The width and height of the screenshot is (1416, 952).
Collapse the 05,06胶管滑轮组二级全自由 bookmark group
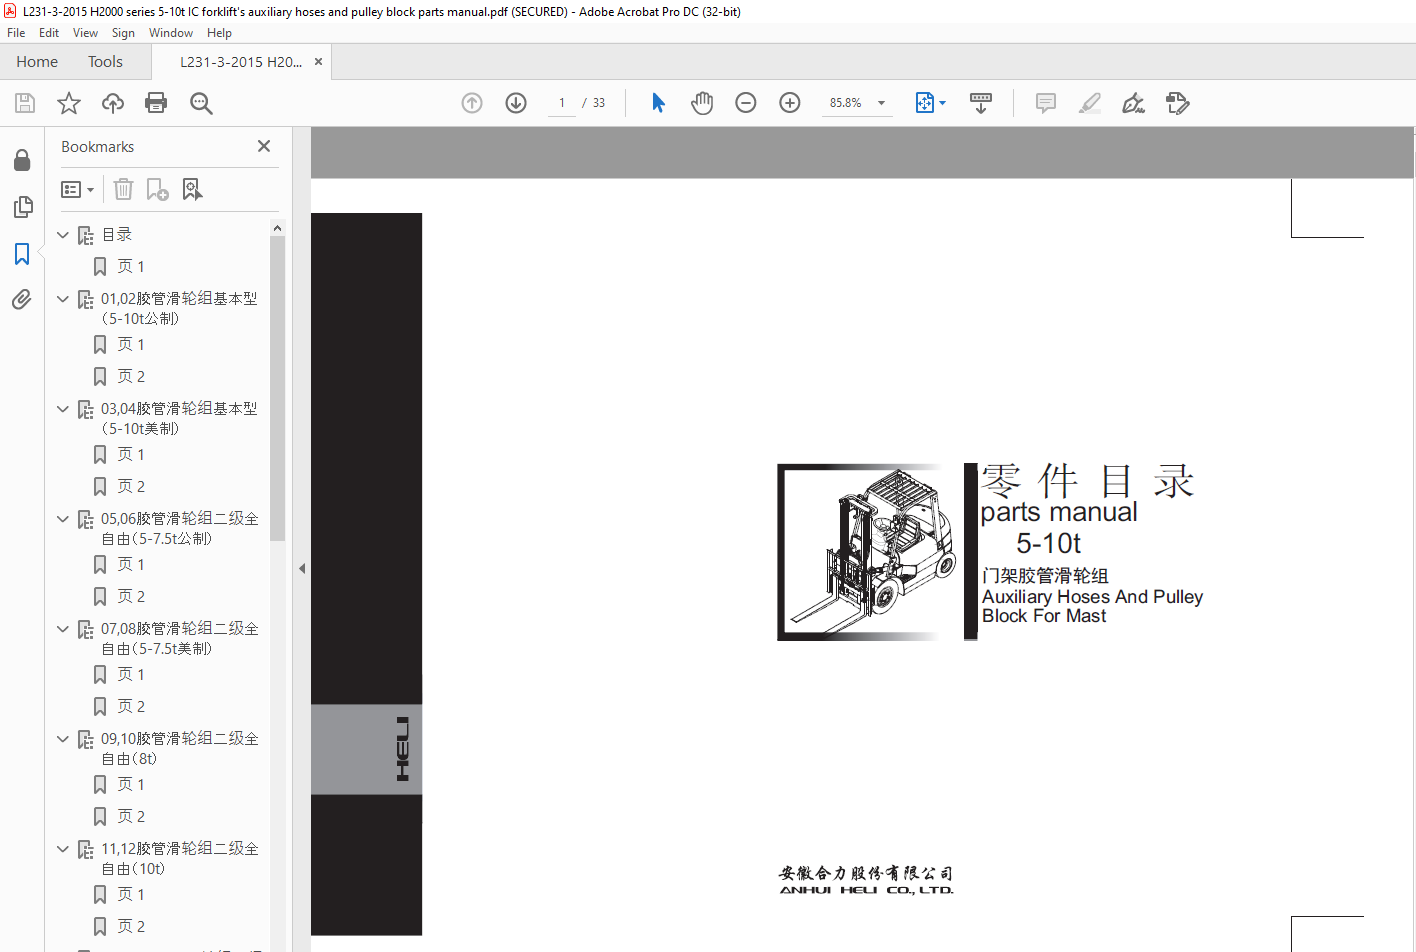click(x=63, y=519)
